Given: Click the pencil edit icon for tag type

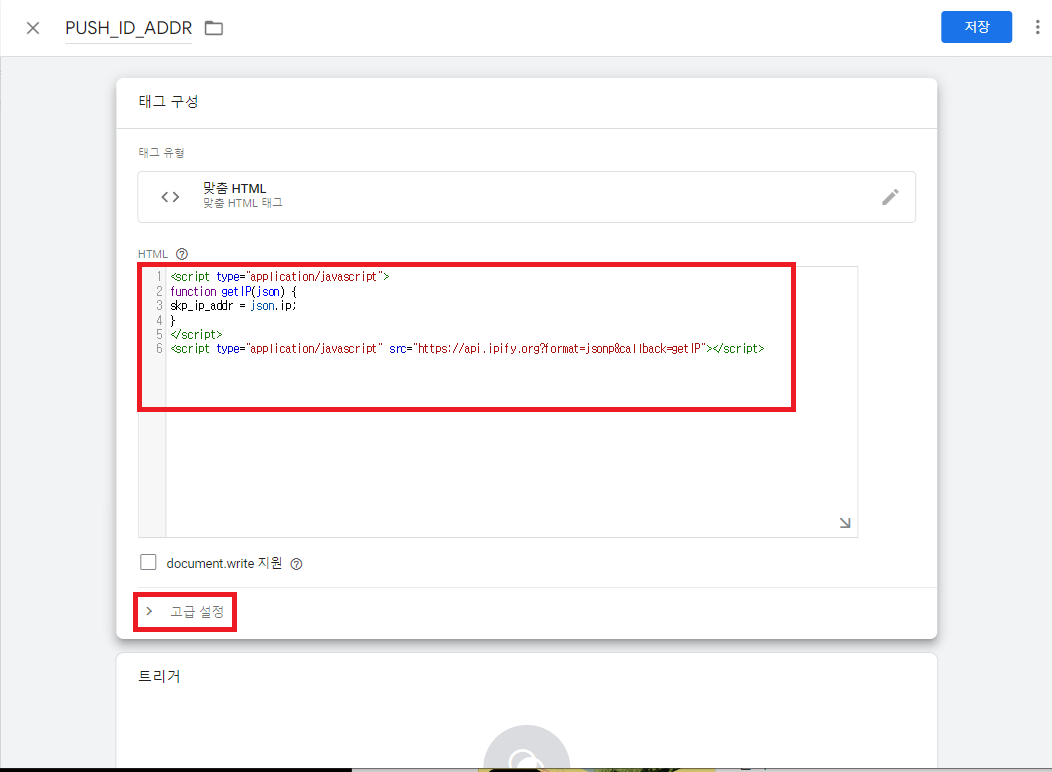Looking at the screenshot, I should click(x=890, y=197).
